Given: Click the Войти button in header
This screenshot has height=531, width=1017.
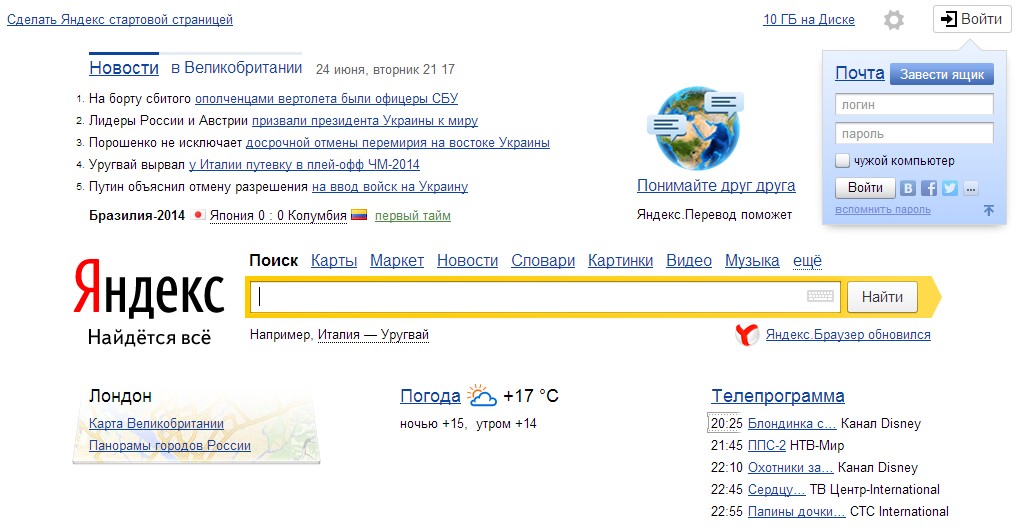Looking at the screenshot, I should pos(972,19).
